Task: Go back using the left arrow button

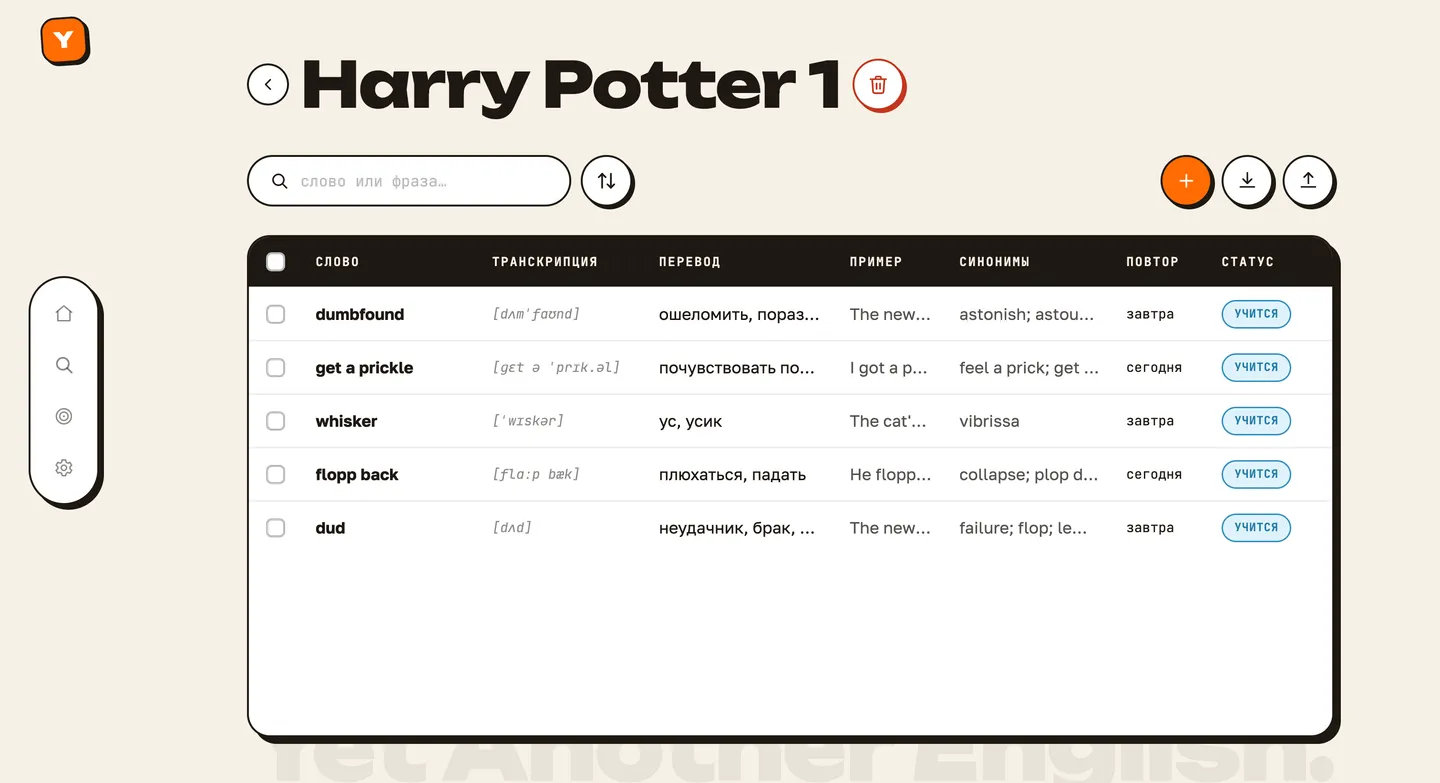Action: (x=268, y=85)
